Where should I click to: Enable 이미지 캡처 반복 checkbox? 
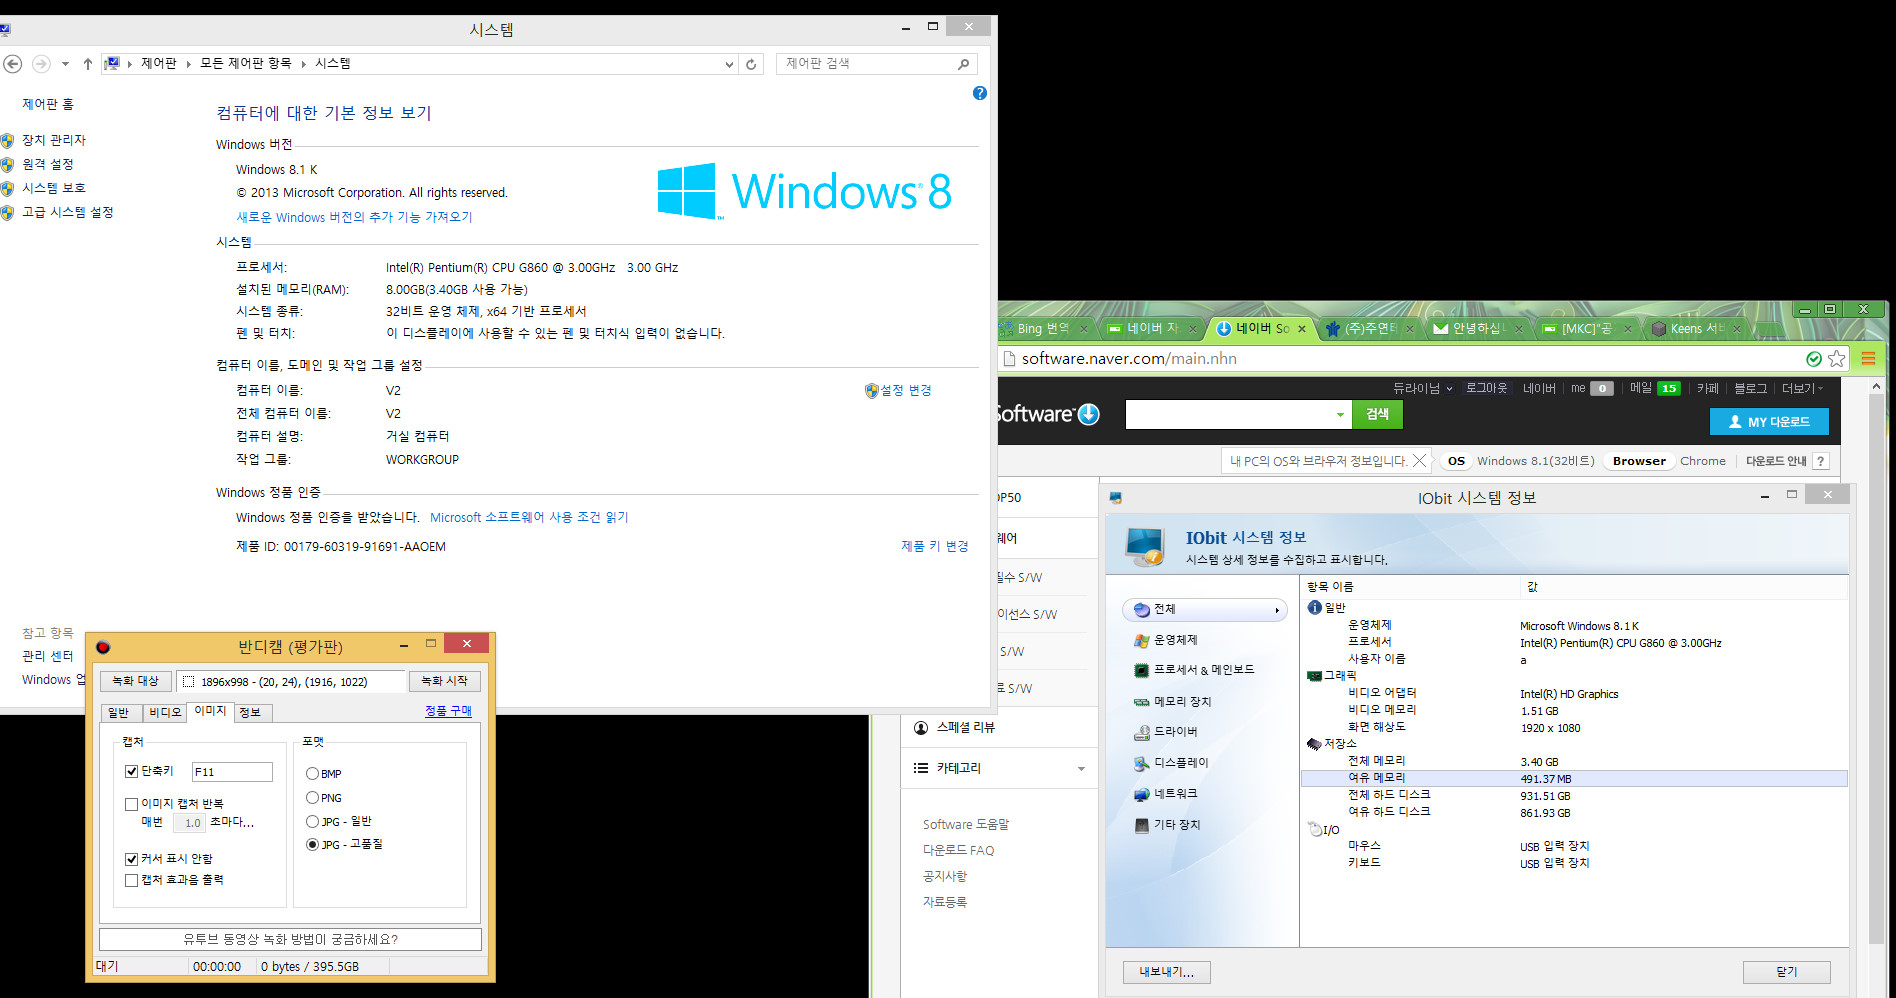[131, 804]
